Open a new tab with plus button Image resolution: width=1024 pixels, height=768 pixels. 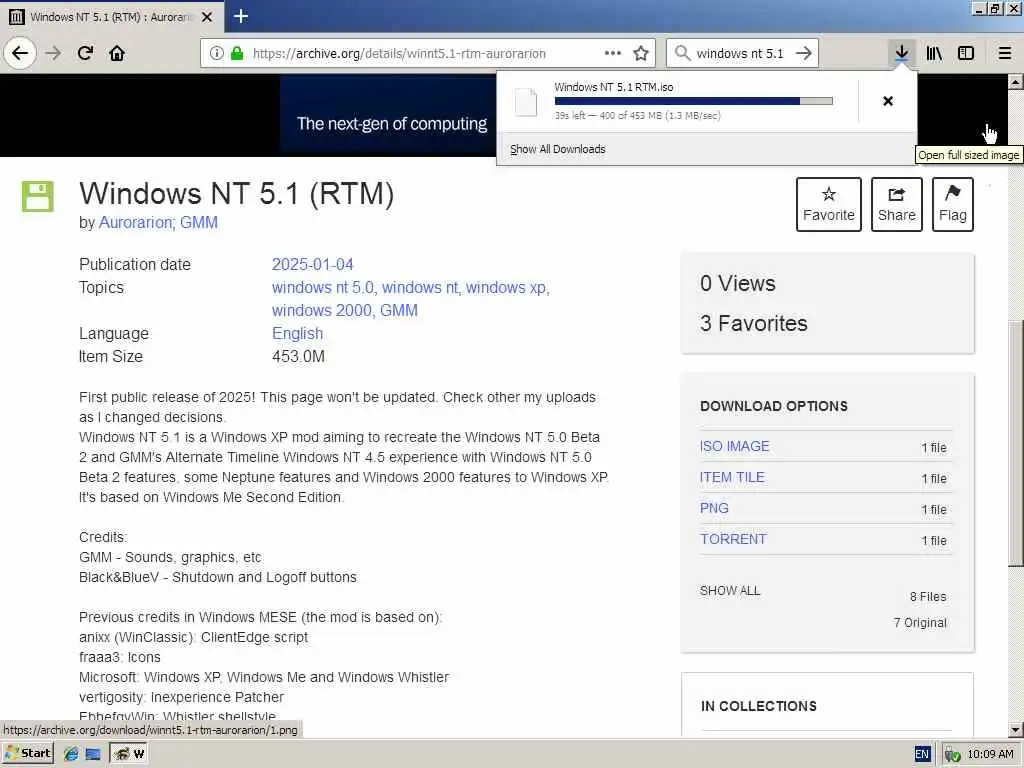[x=241, y=16]
